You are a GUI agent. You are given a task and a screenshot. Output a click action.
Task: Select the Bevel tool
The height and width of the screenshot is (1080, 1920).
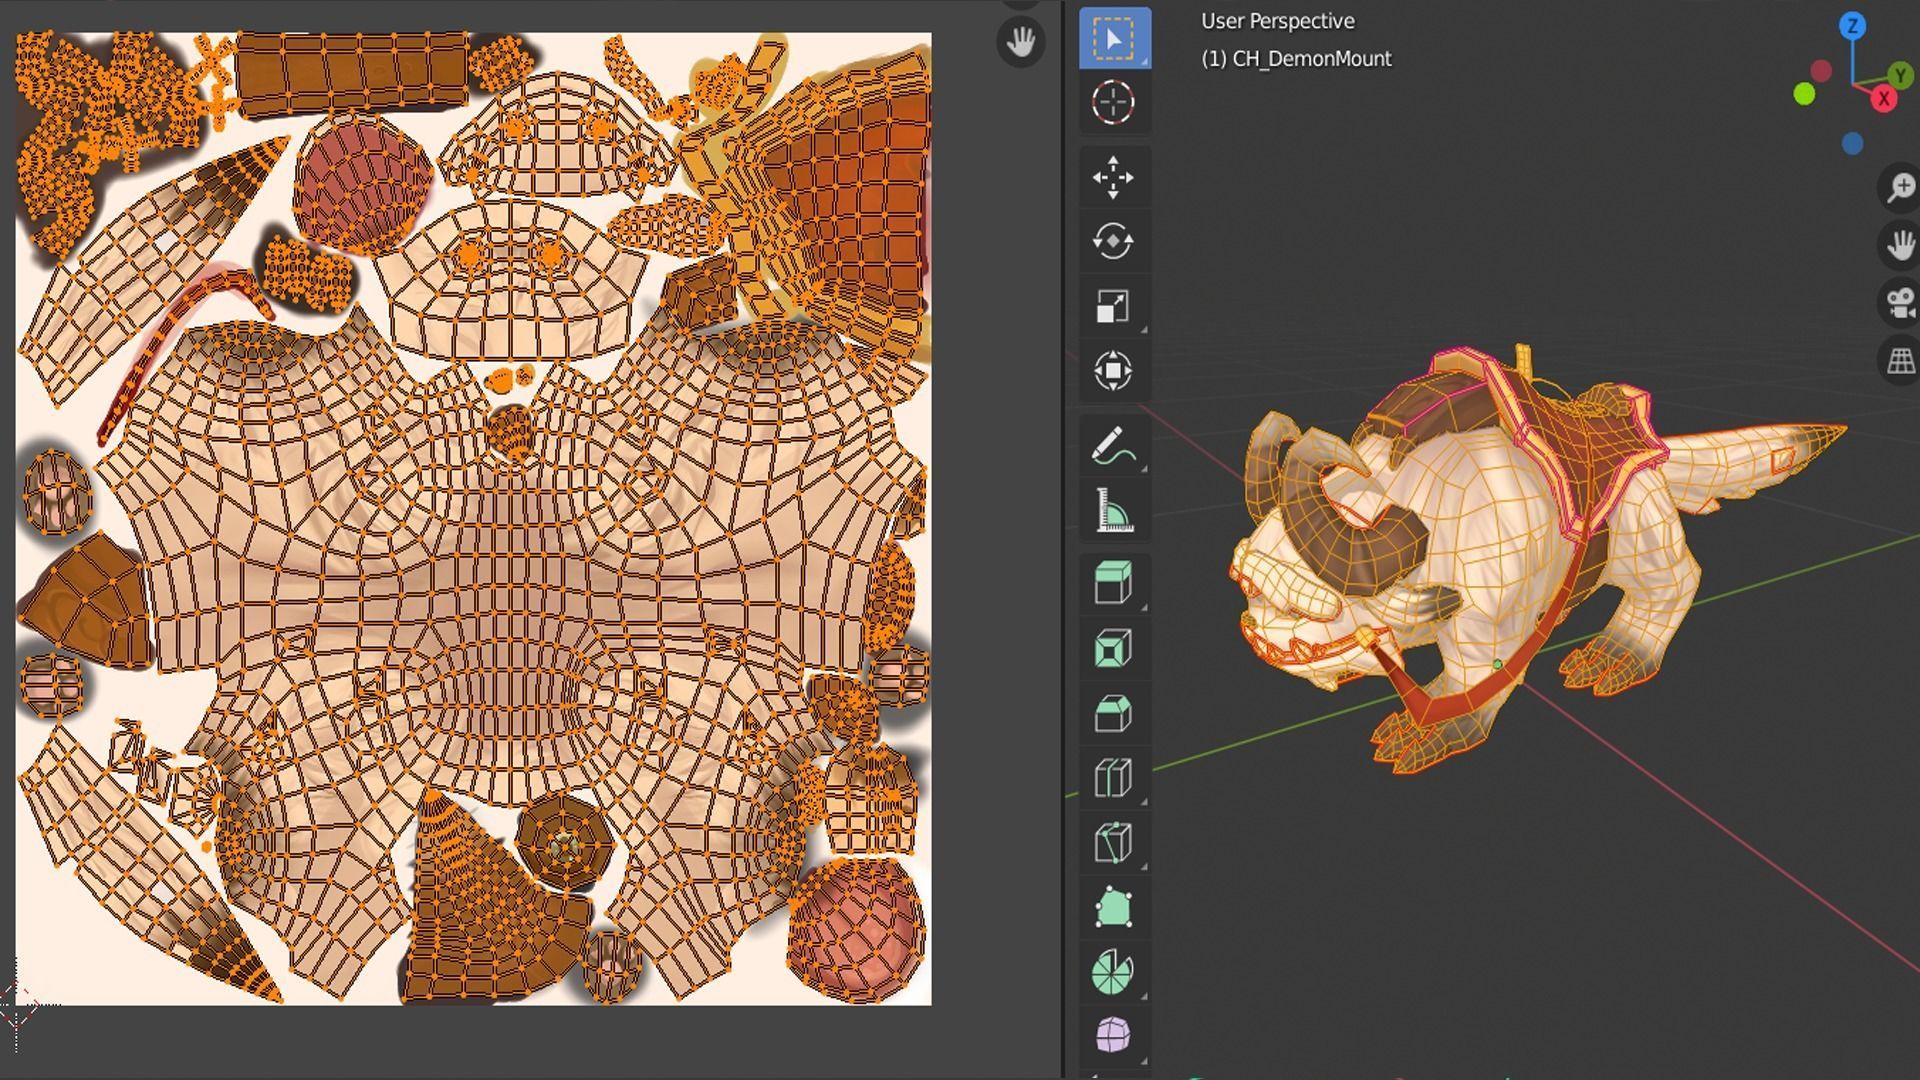click(x=1114, y=713)
